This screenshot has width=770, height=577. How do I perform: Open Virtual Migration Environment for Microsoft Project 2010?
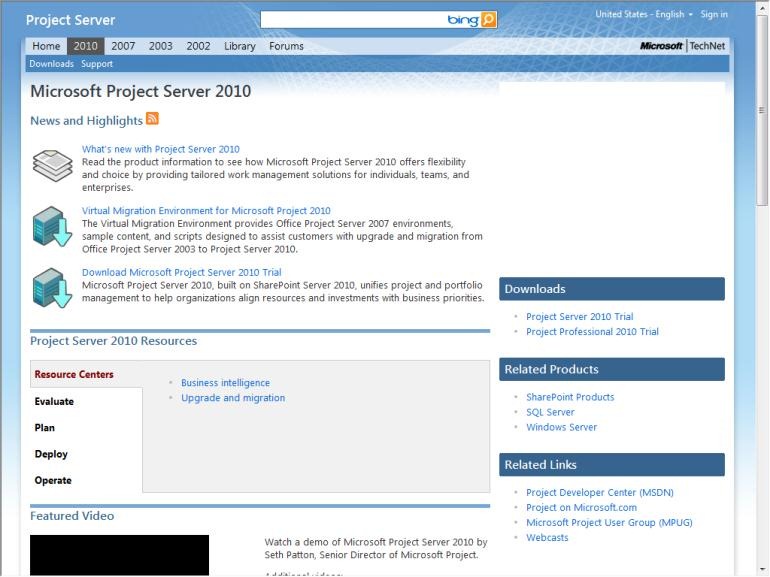pos(206,211)
